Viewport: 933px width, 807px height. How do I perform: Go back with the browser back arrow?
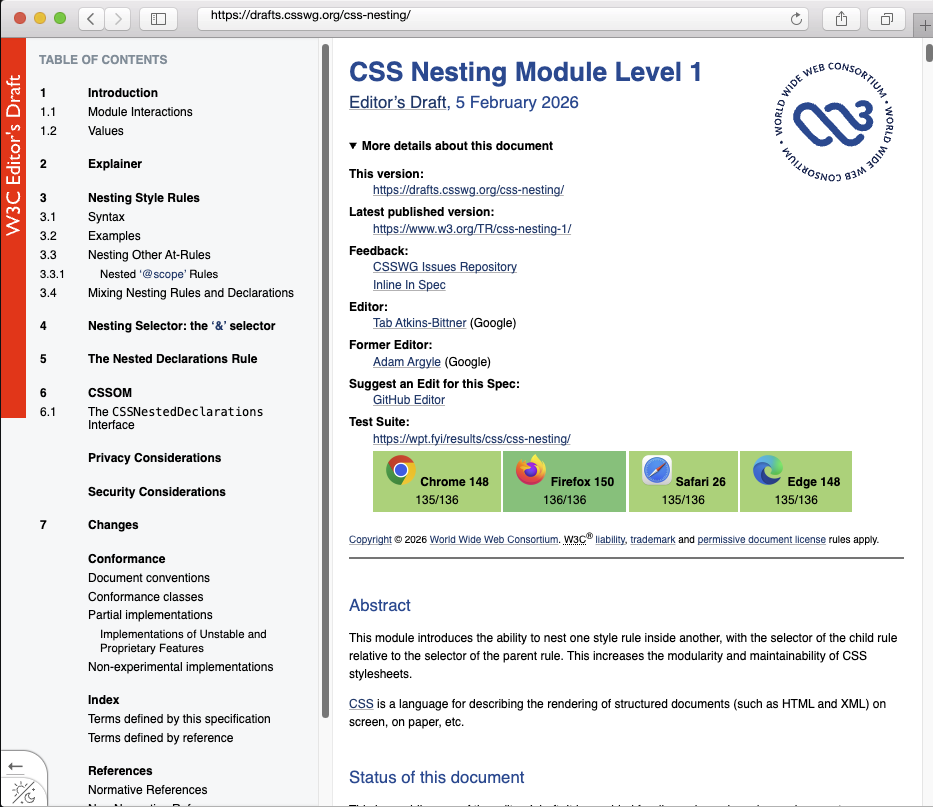[x=91, y=19]
